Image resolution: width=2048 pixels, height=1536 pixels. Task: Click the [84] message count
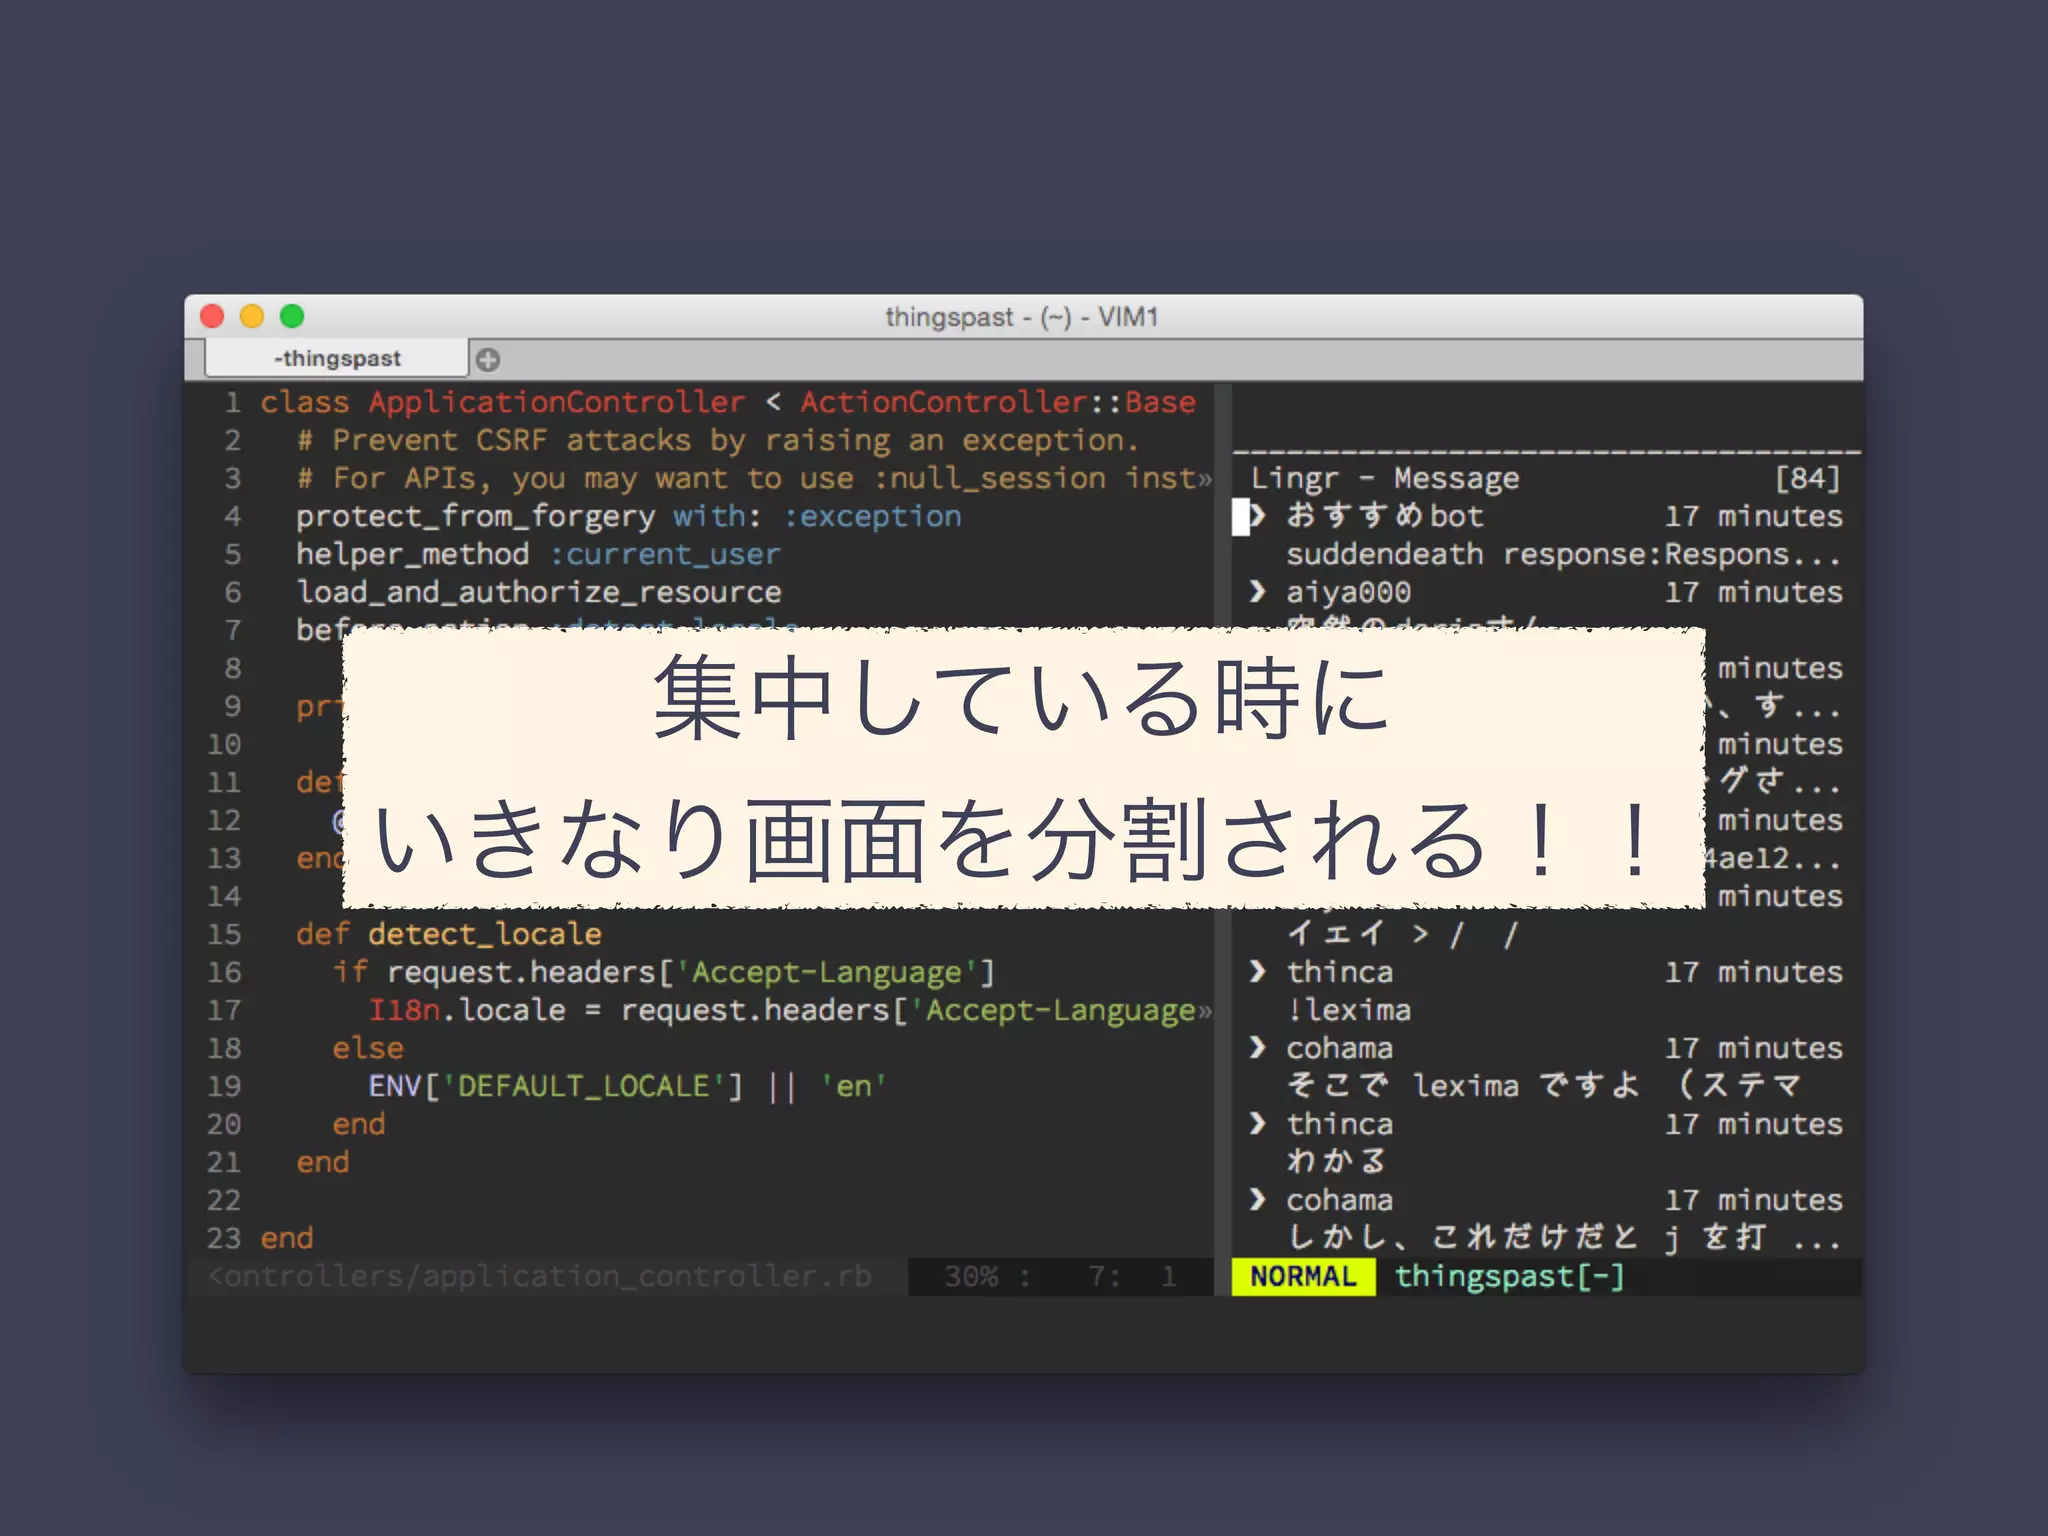tap(1808, 479)
